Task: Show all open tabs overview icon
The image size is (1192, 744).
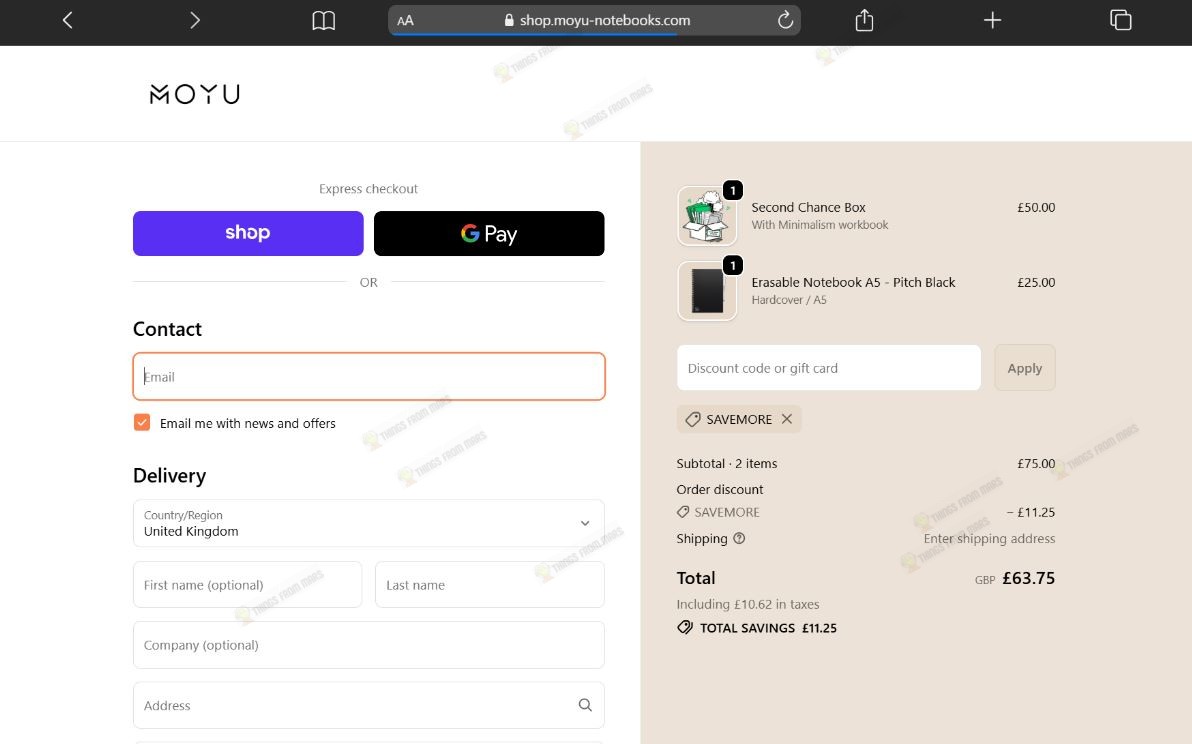Action: (1121, 20)
